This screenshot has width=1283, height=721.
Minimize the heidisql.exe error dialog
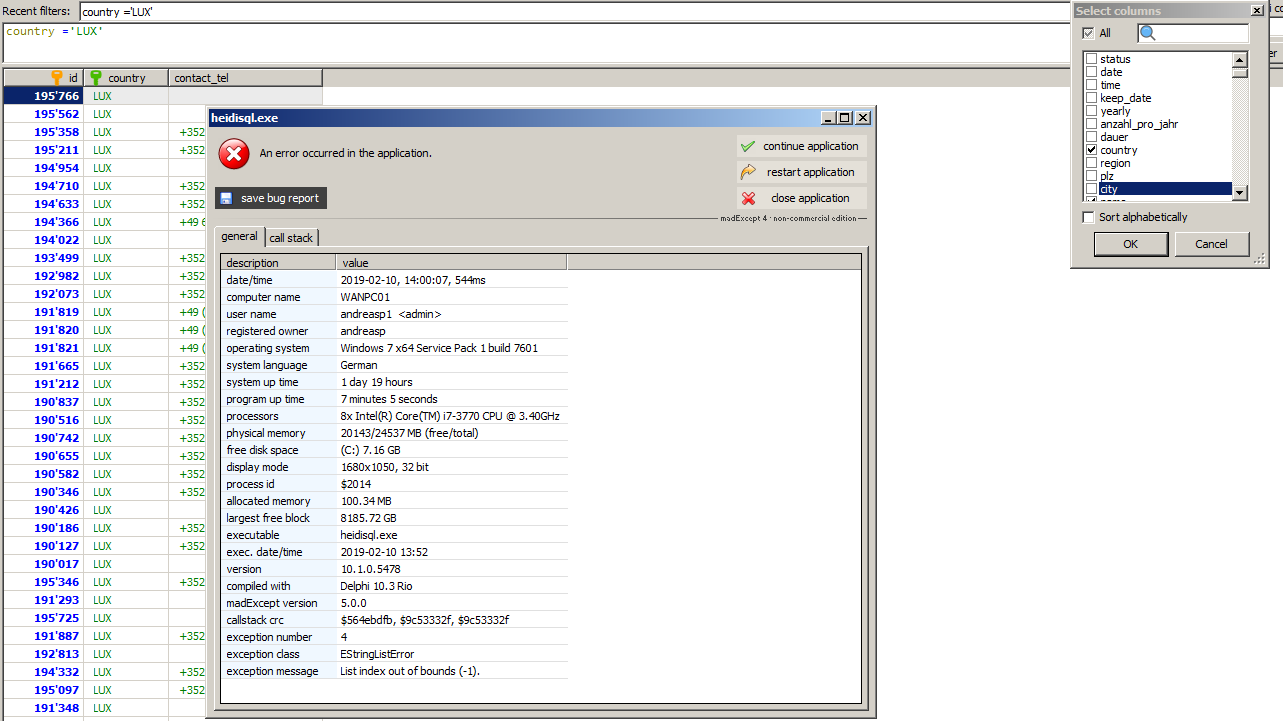click(829, 118)
